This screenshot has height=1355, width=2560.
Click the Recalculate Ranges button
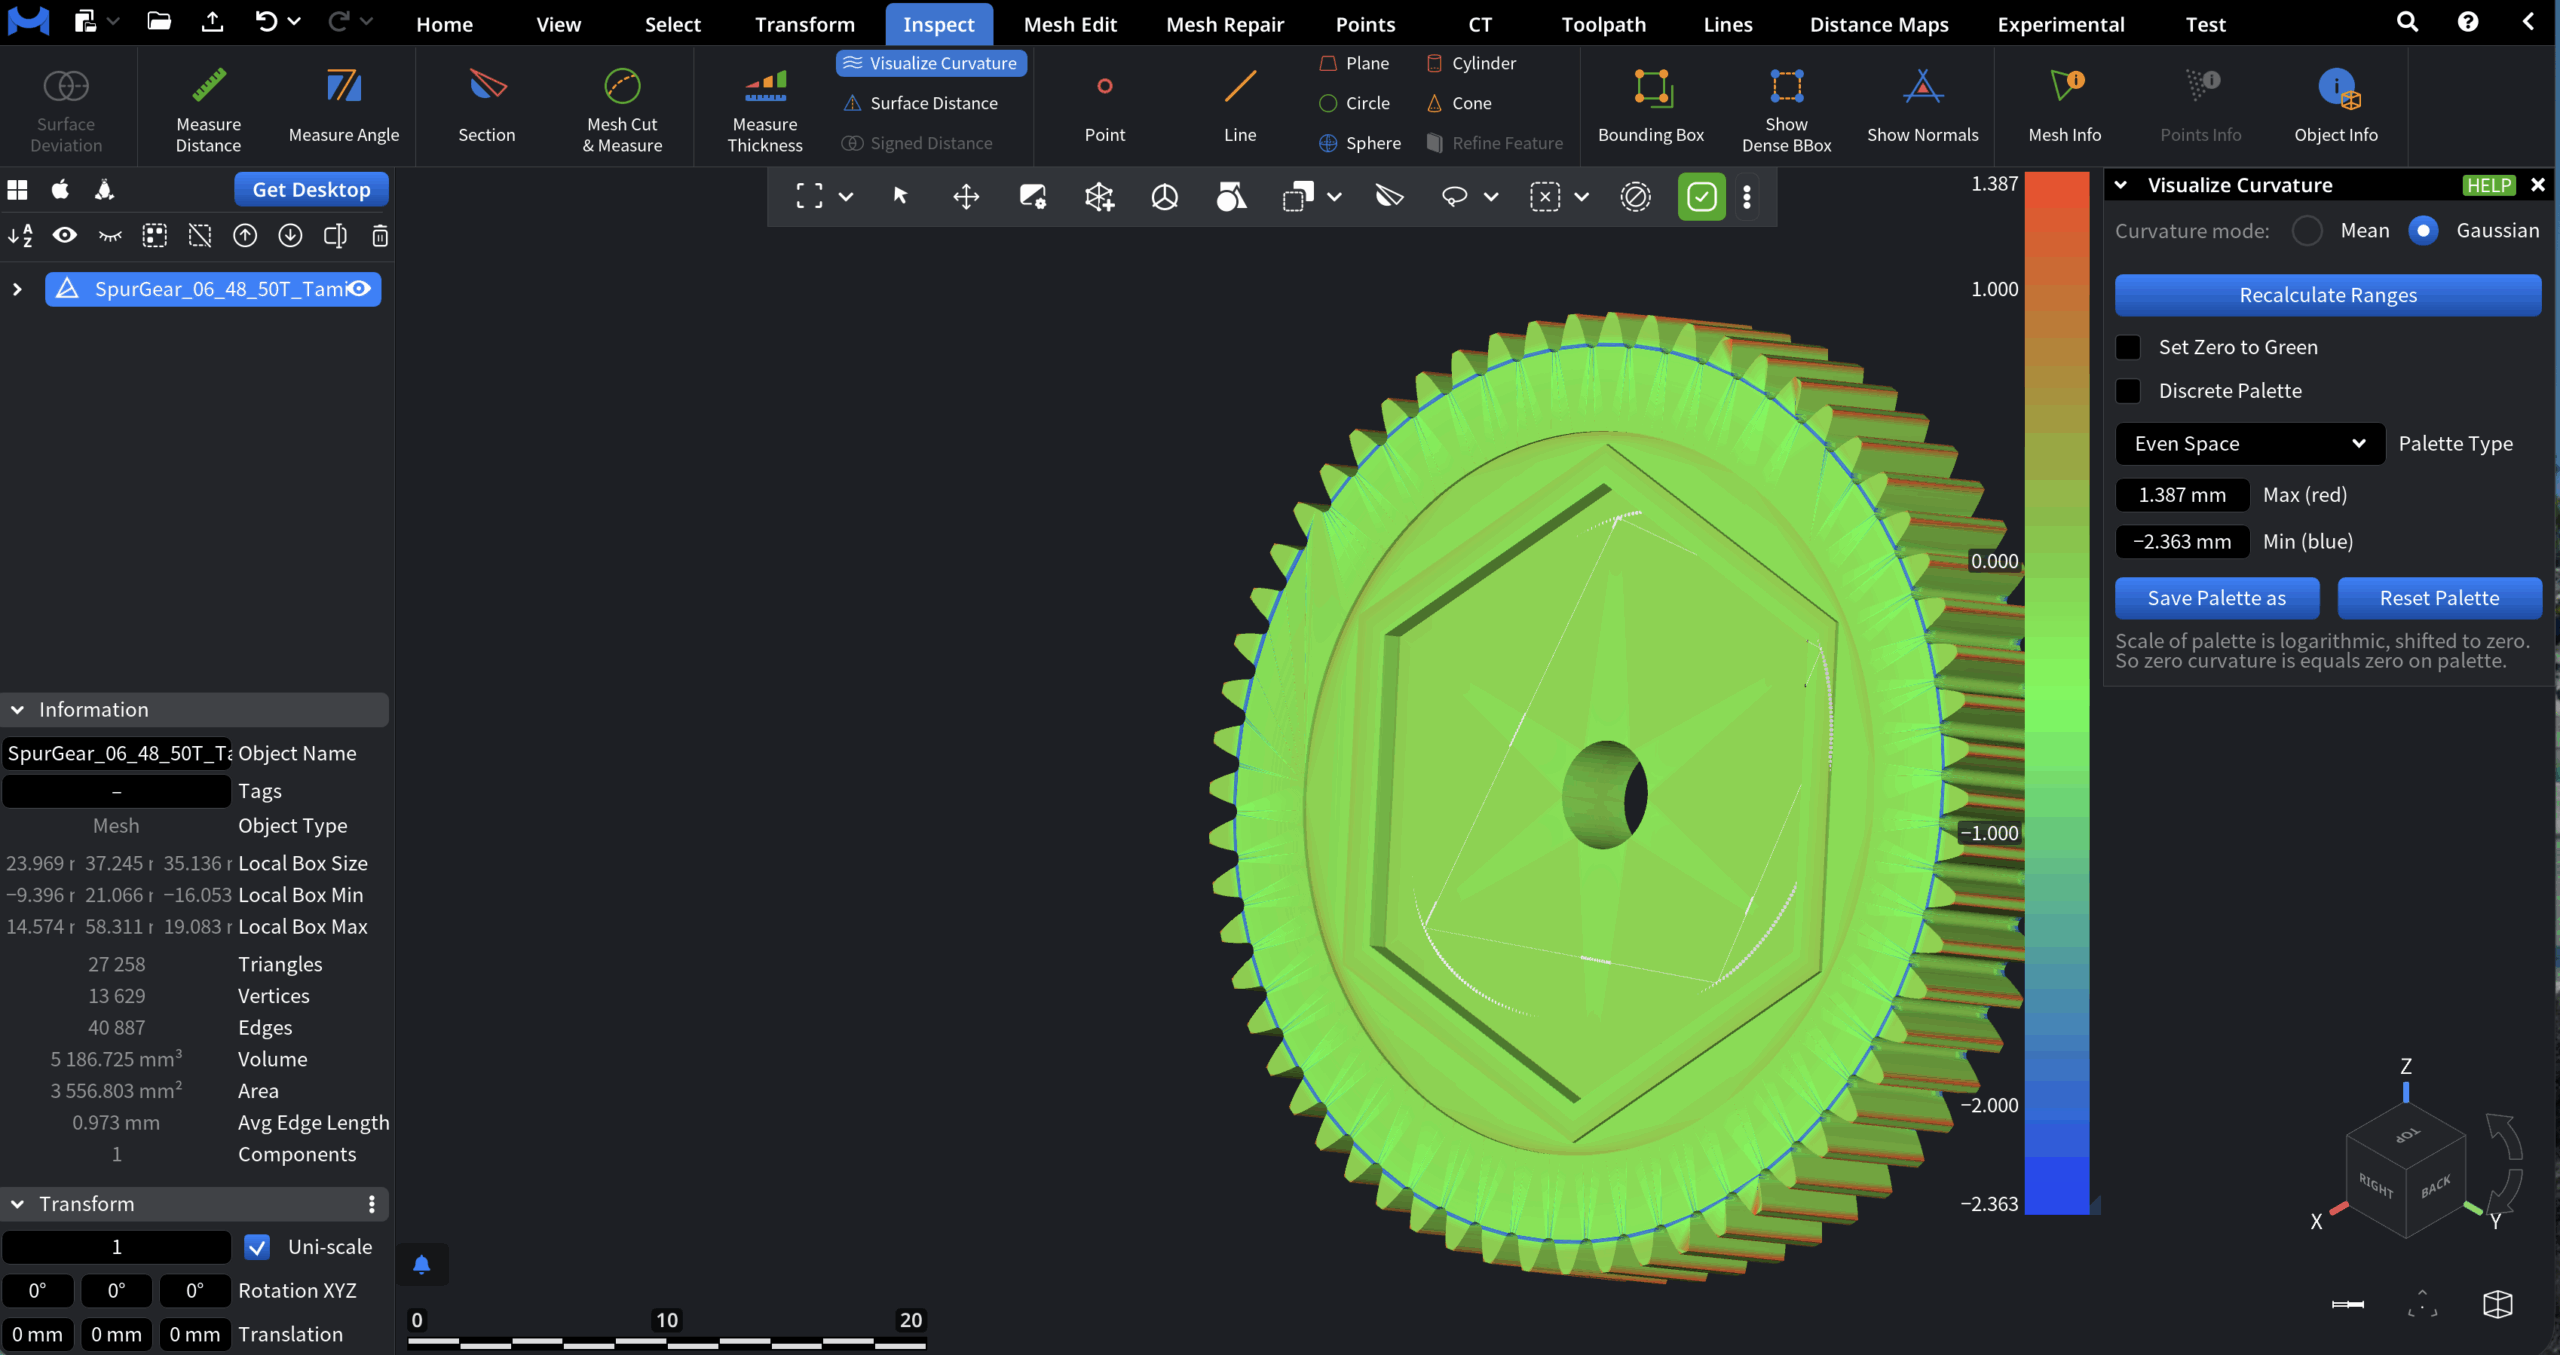(2327, 295)
